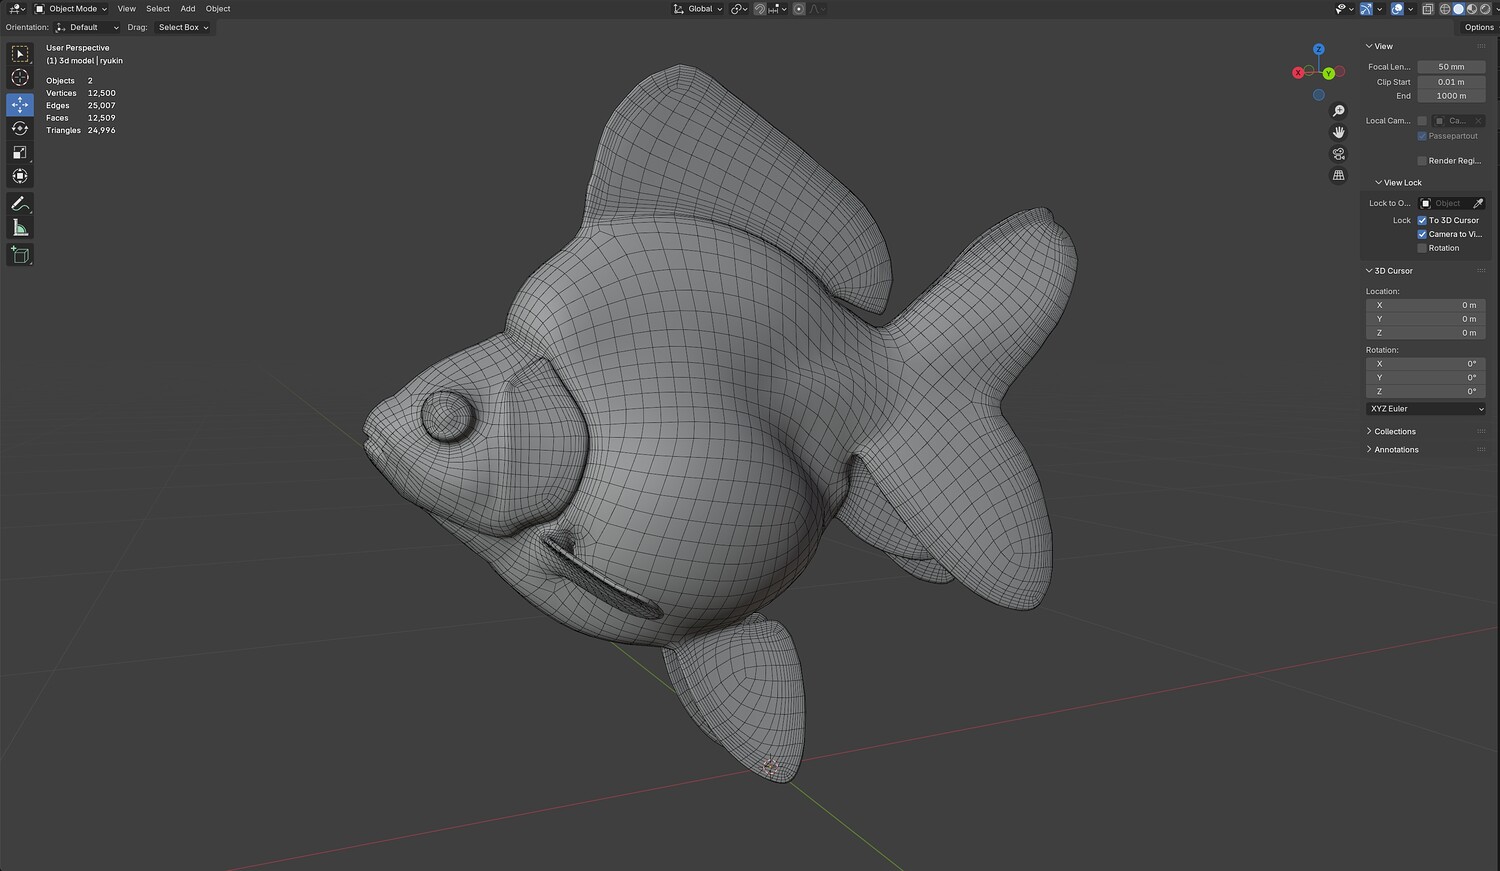
Task: Open the gizmo options dropdown arrow
Action: [1380, 9]
